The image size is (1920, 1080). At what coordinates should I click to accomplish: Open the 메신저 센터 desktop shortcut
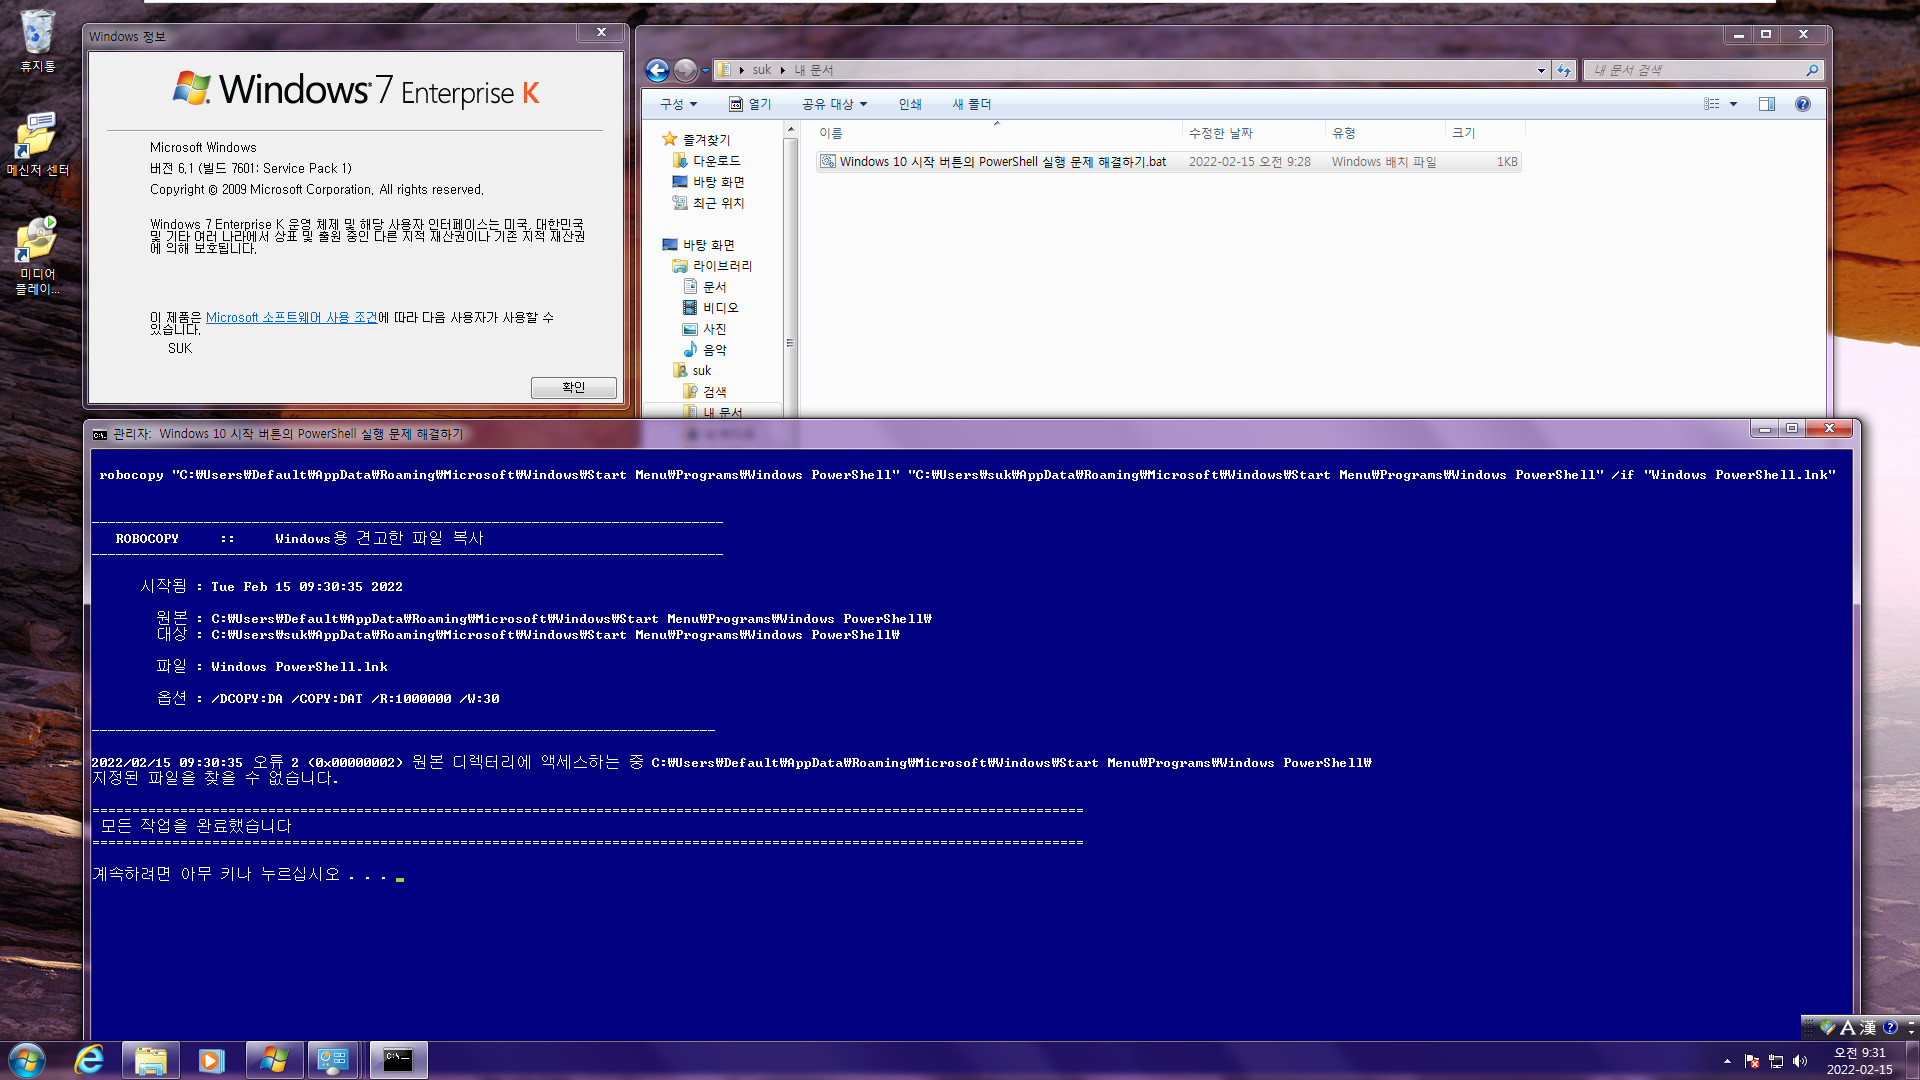point(37,144)
